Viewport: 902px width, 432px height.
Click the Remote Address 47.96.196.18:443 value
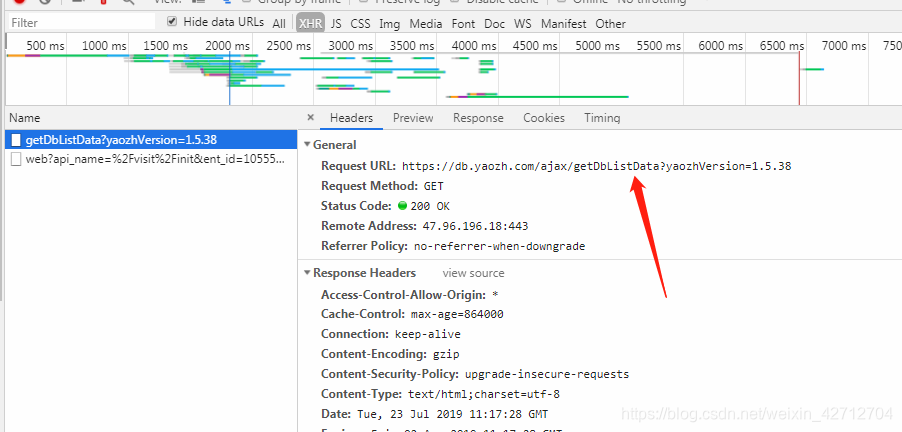475,226
